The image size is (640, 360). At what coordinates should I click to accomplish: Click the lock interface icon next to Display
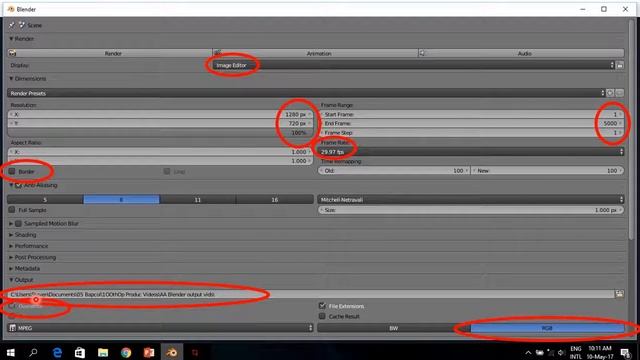pos(620,65)
